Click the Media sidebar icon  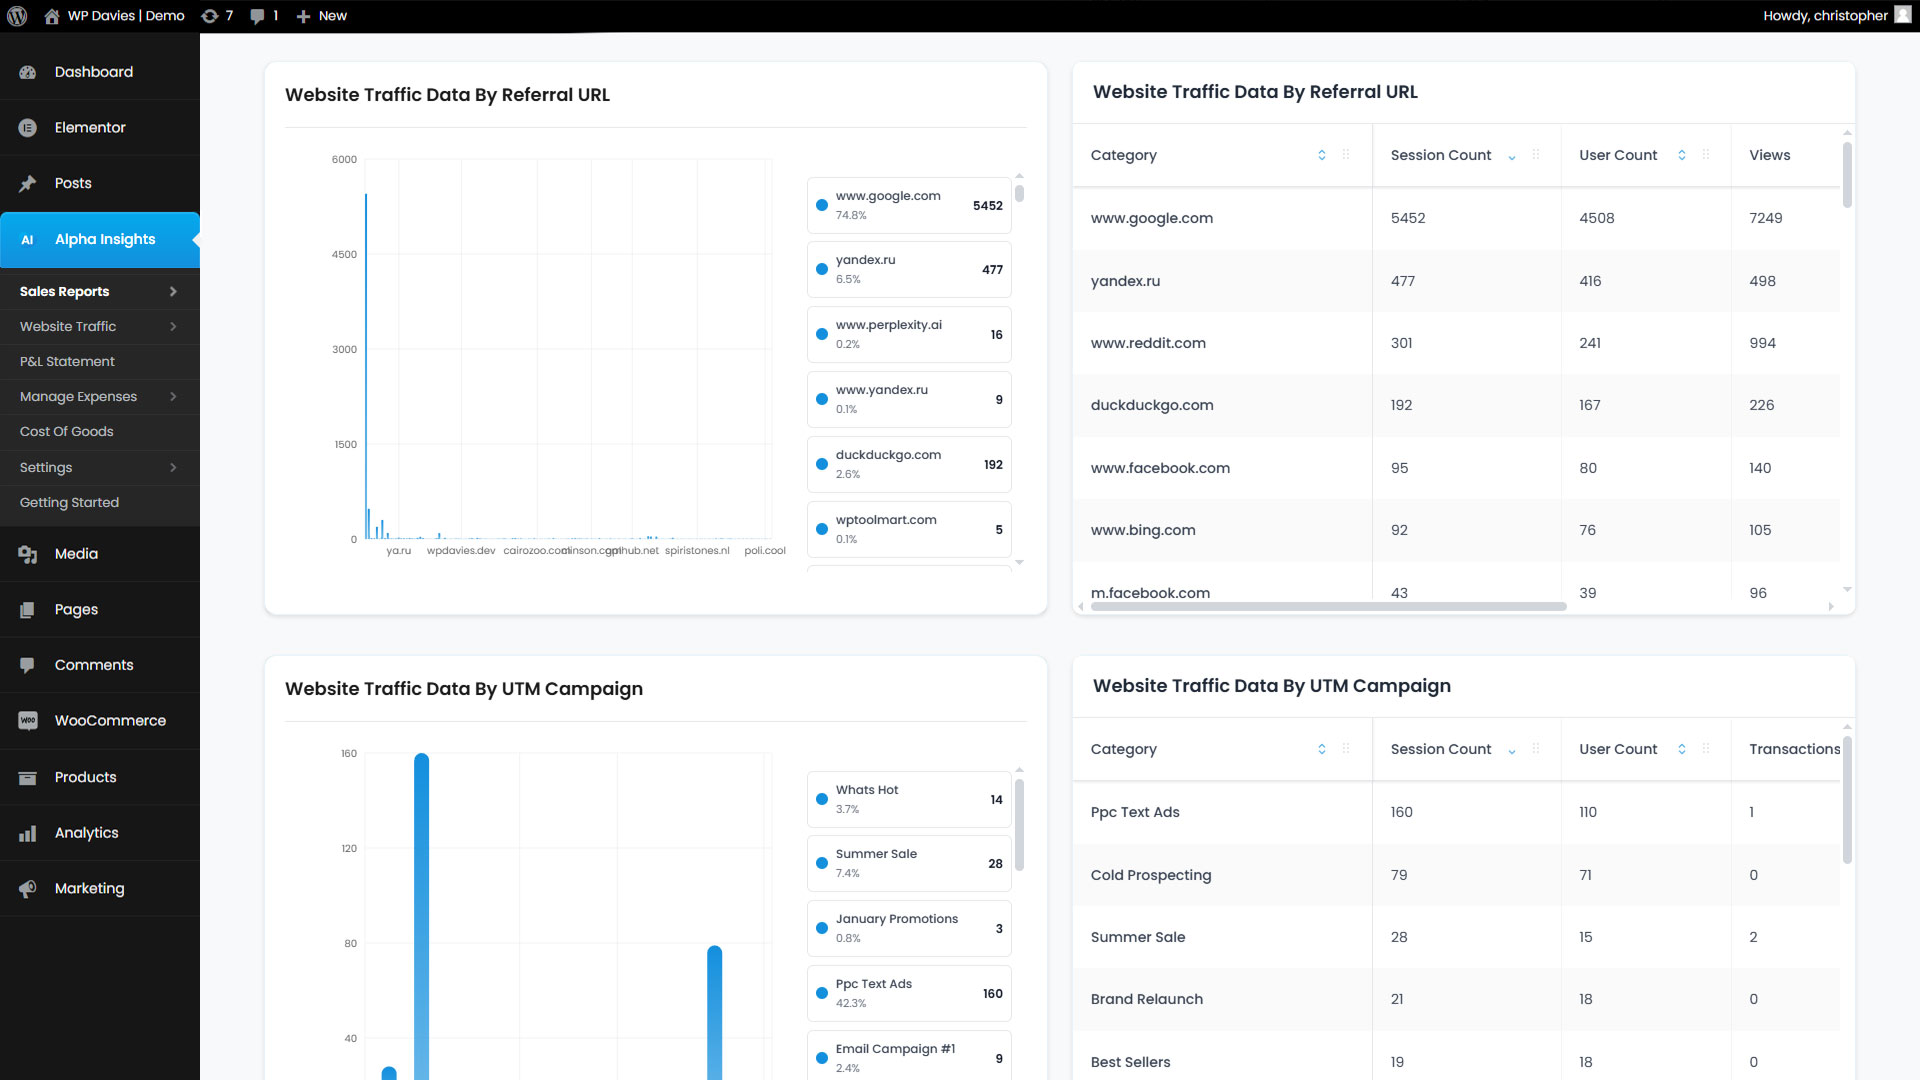[28, 554]
